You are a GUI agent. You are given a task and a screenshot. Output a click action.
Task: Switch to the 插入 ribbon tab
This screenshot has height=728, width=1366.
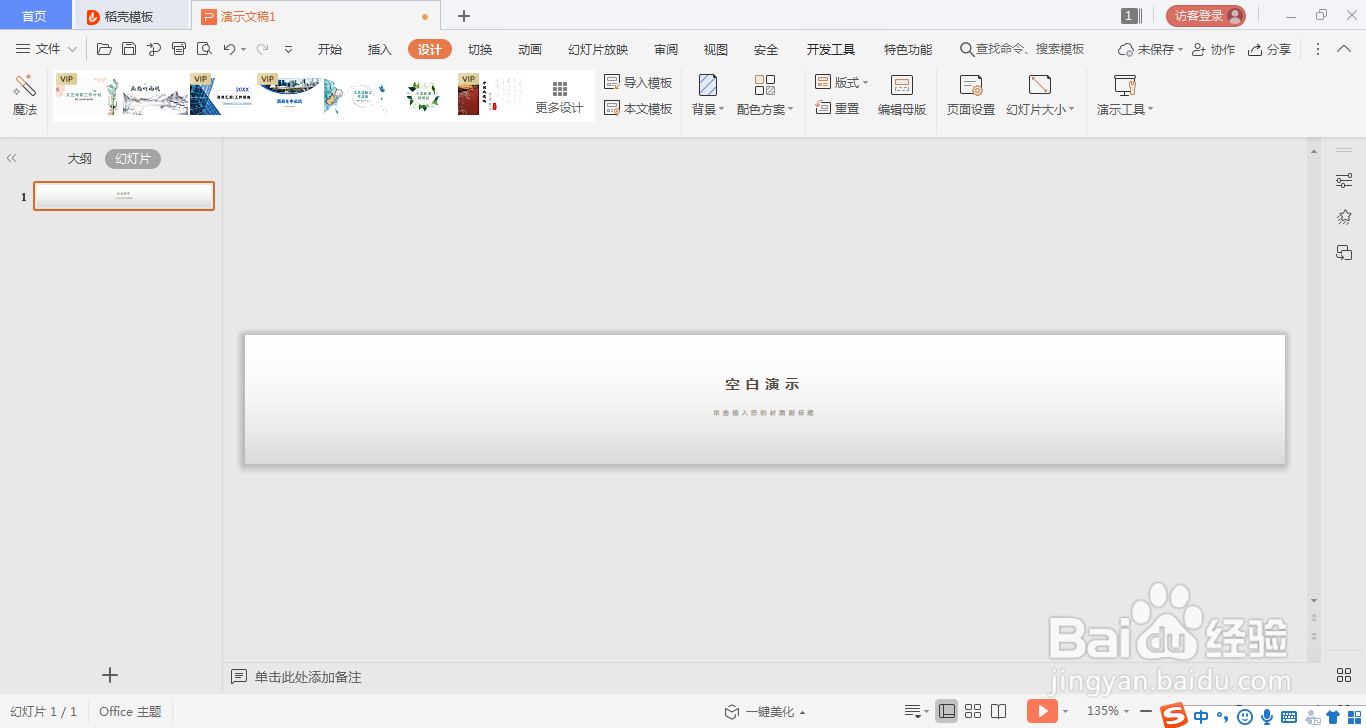point(378,48)
